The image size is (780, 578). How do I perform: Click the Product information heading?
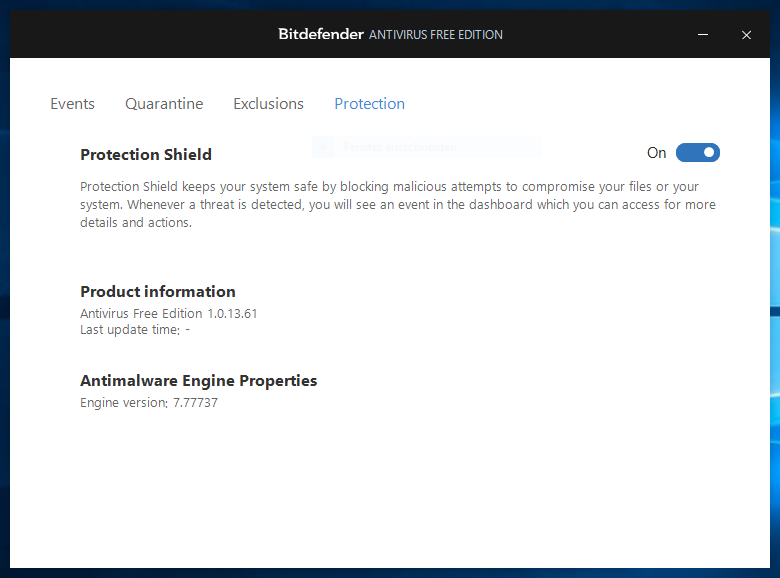158,292
